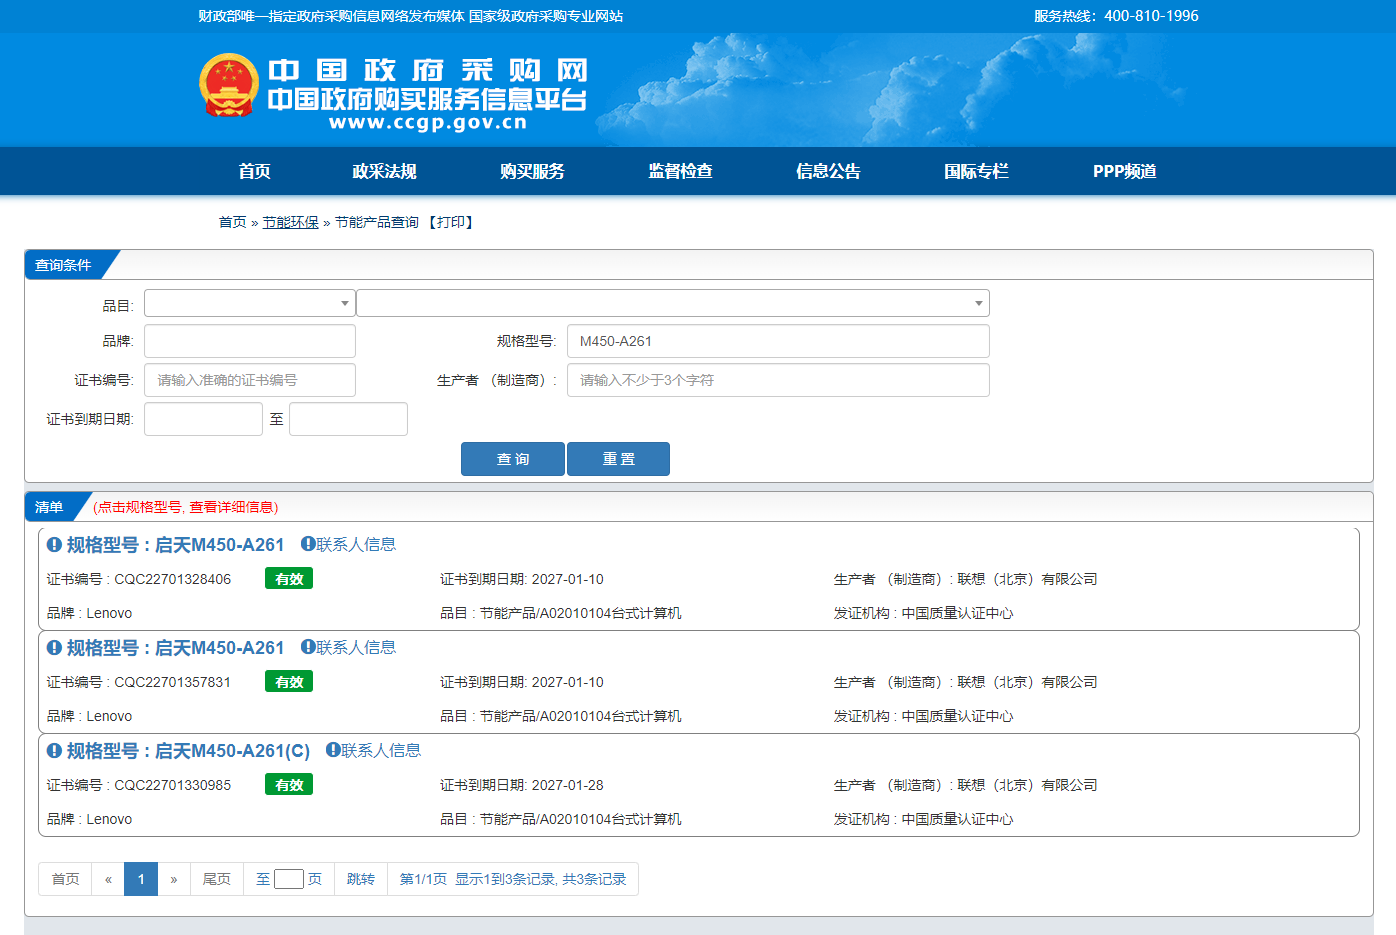Click 清单 list panel header tab
The height and width of the screenshot is (935, 1396).
pyautogui.click(x=49, y=507)
